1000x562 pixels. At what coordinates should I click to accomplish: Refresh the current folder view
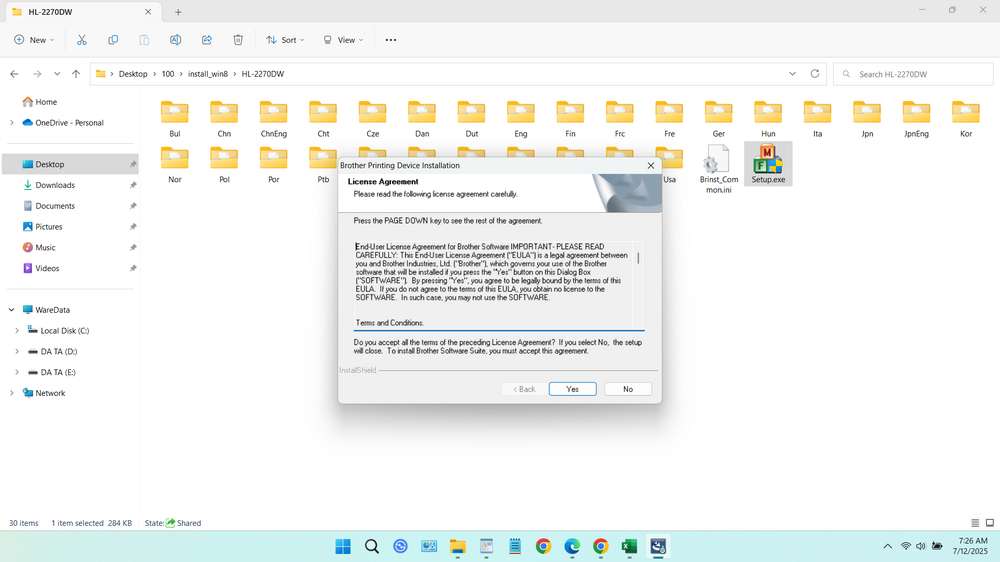pyautogui.click(x=814, y=74)
